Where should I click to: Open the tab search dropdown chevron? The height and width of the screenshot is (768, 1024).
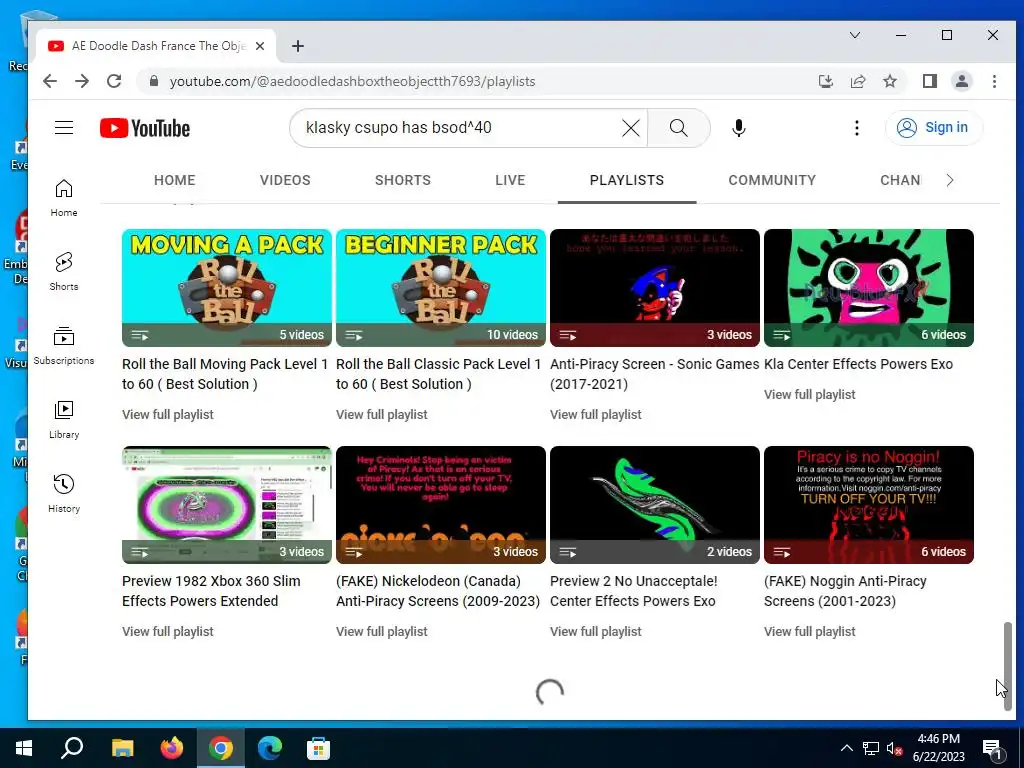pyautogui.click(x=855, y=35)
